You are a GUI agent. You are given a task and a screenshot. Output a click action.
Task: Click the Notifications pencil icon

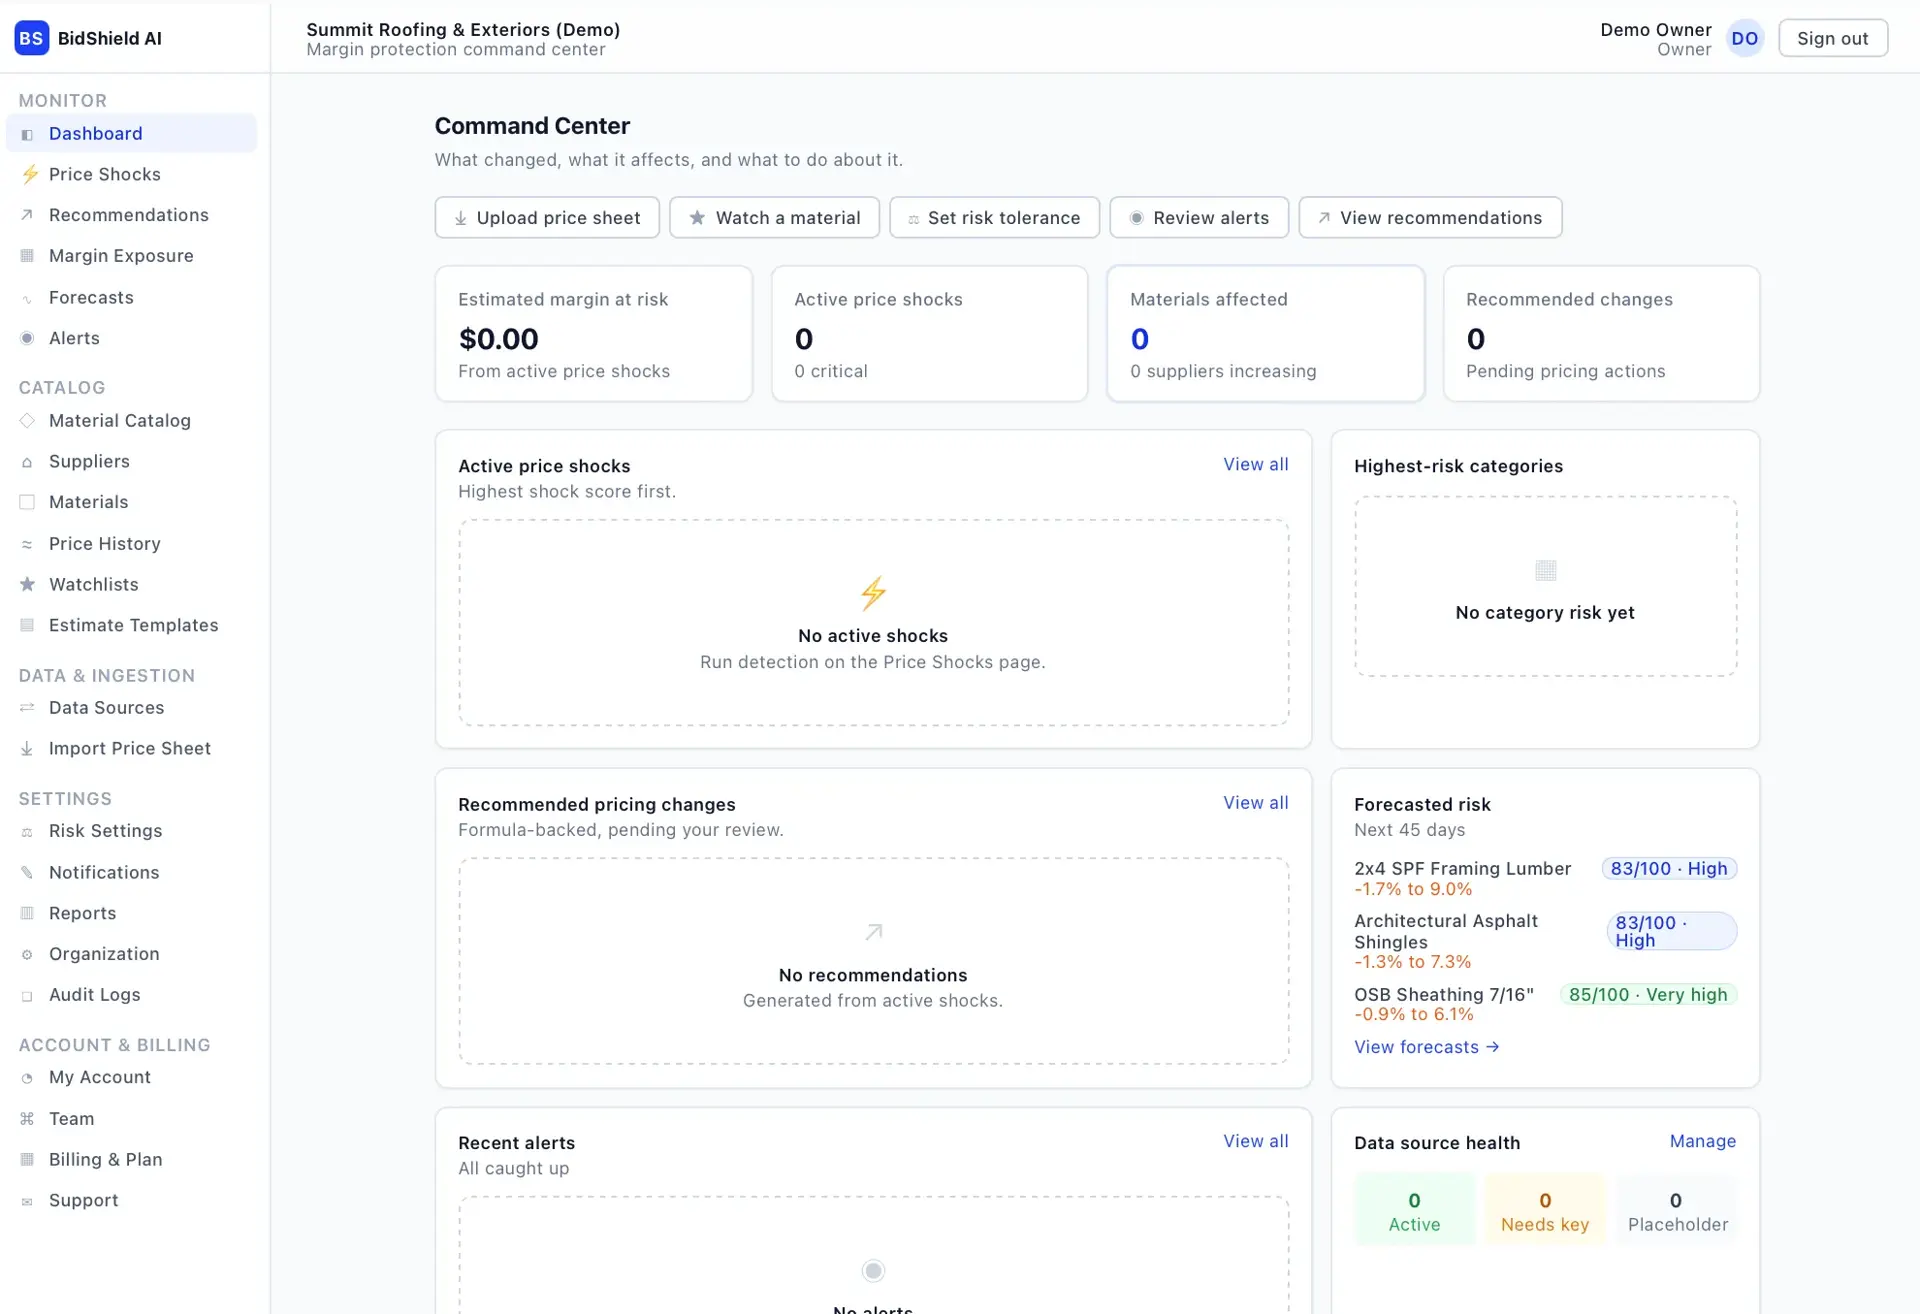[27, 872]
